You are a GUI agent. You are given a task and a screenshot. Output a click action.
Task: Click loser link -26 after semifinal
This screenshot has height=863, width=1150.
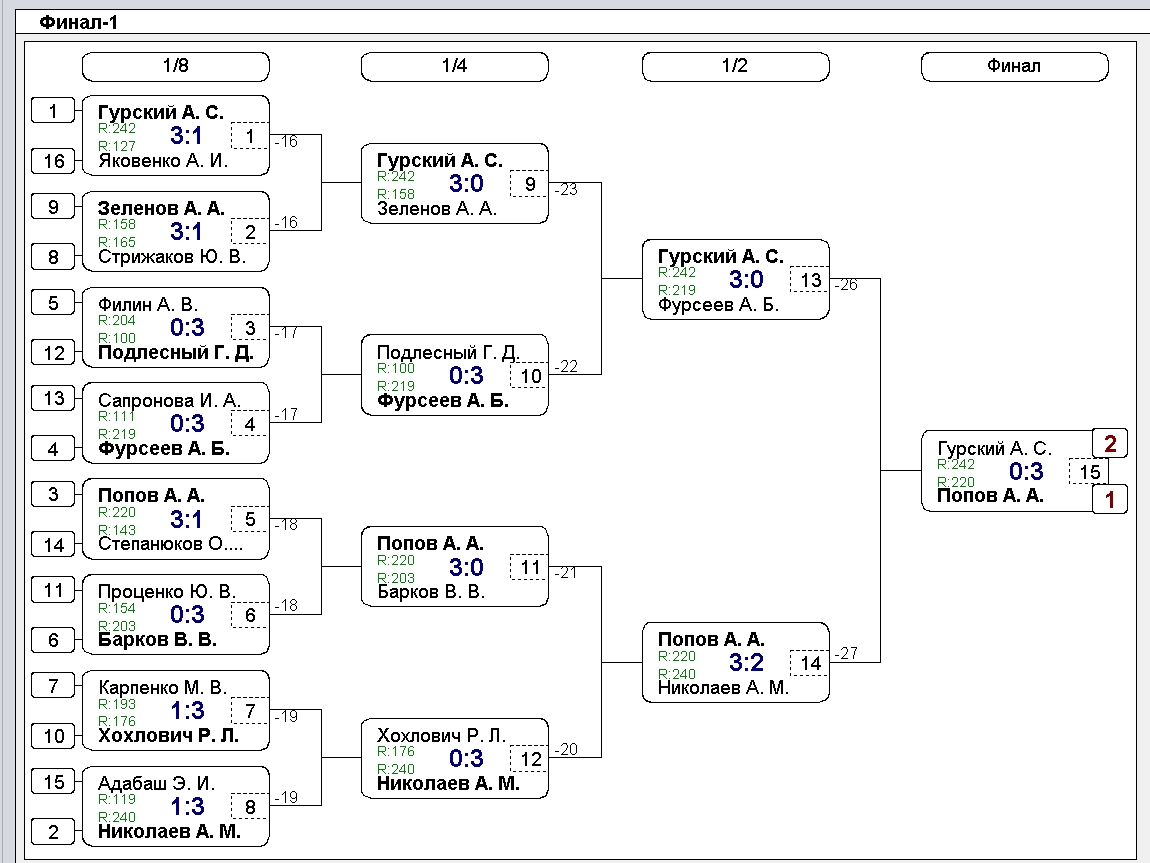point(846,284)
